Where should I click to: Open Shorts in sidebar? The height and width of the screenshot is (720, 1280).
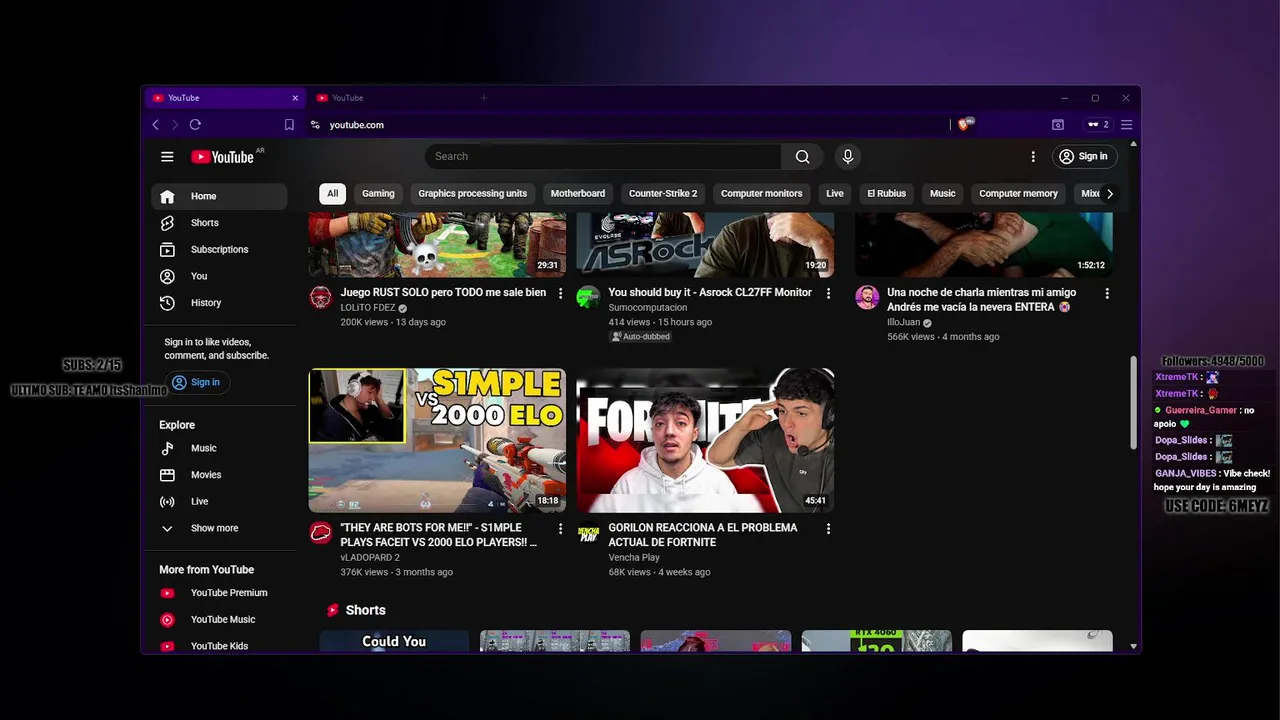coord(219,223)
